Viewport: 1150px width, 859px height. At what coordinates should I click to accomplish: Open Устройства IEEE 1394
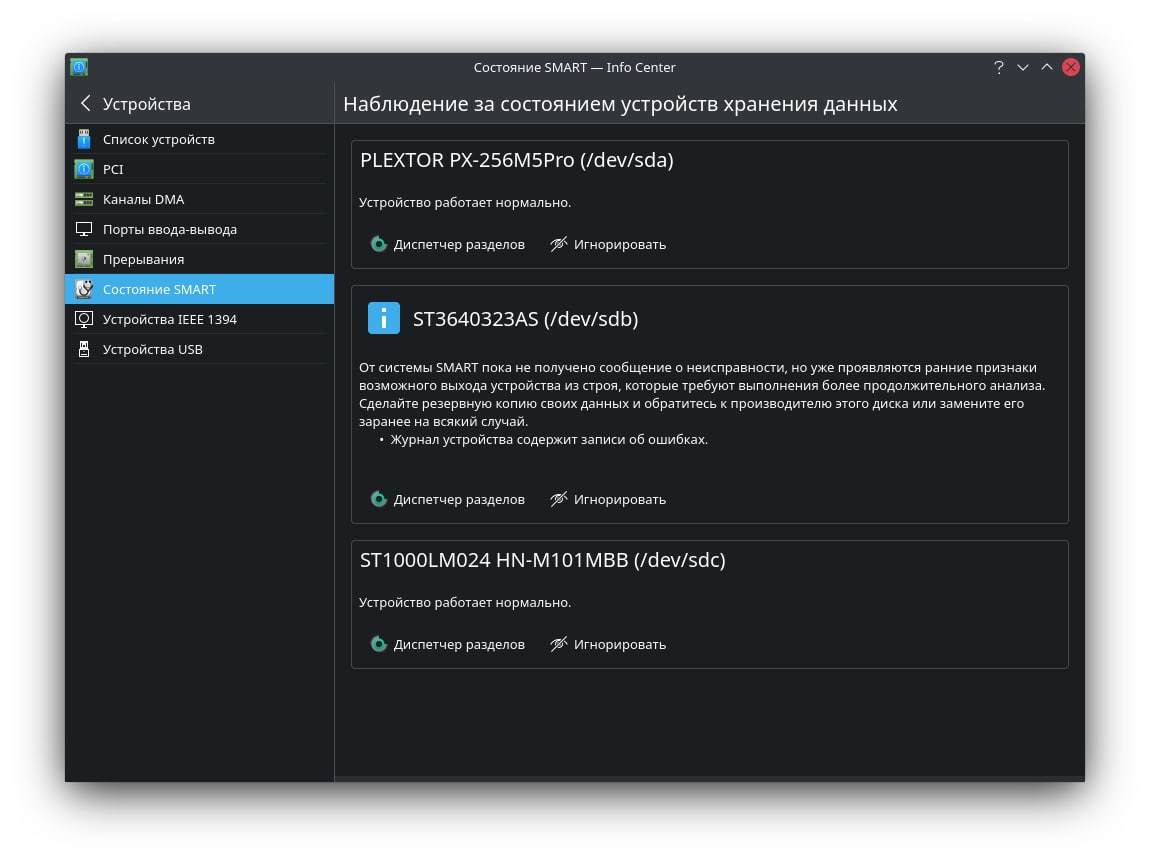pyautogui.click(x=199, y=319)
